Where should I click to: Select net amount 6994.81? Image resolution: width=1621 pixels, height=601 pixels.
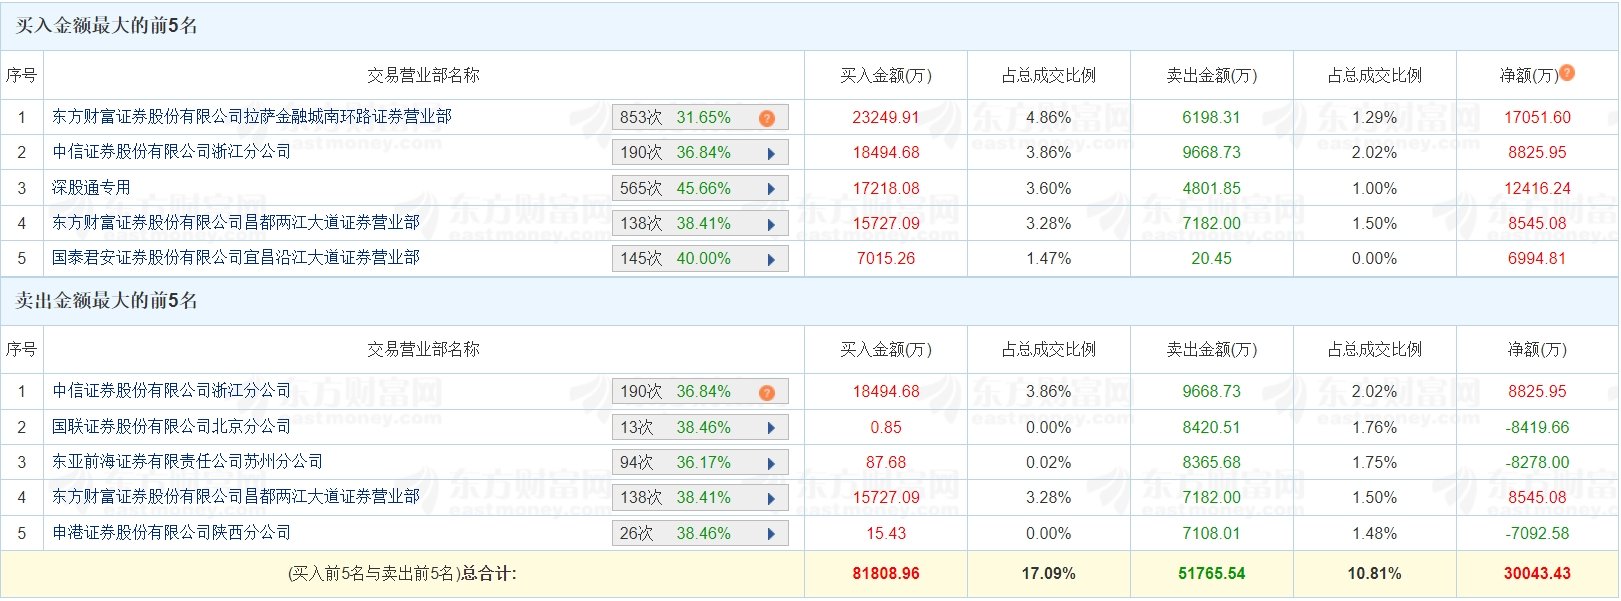[1538, 259]
